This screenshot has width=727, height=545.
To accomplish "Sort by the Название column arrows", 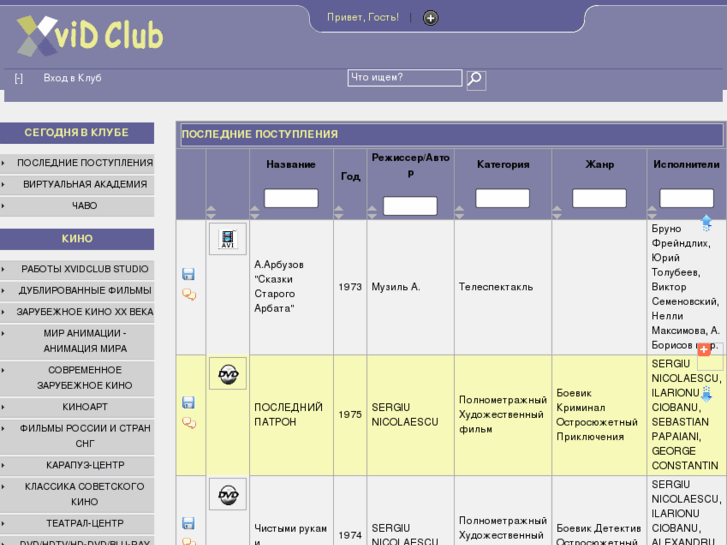I will pos(255,212).
